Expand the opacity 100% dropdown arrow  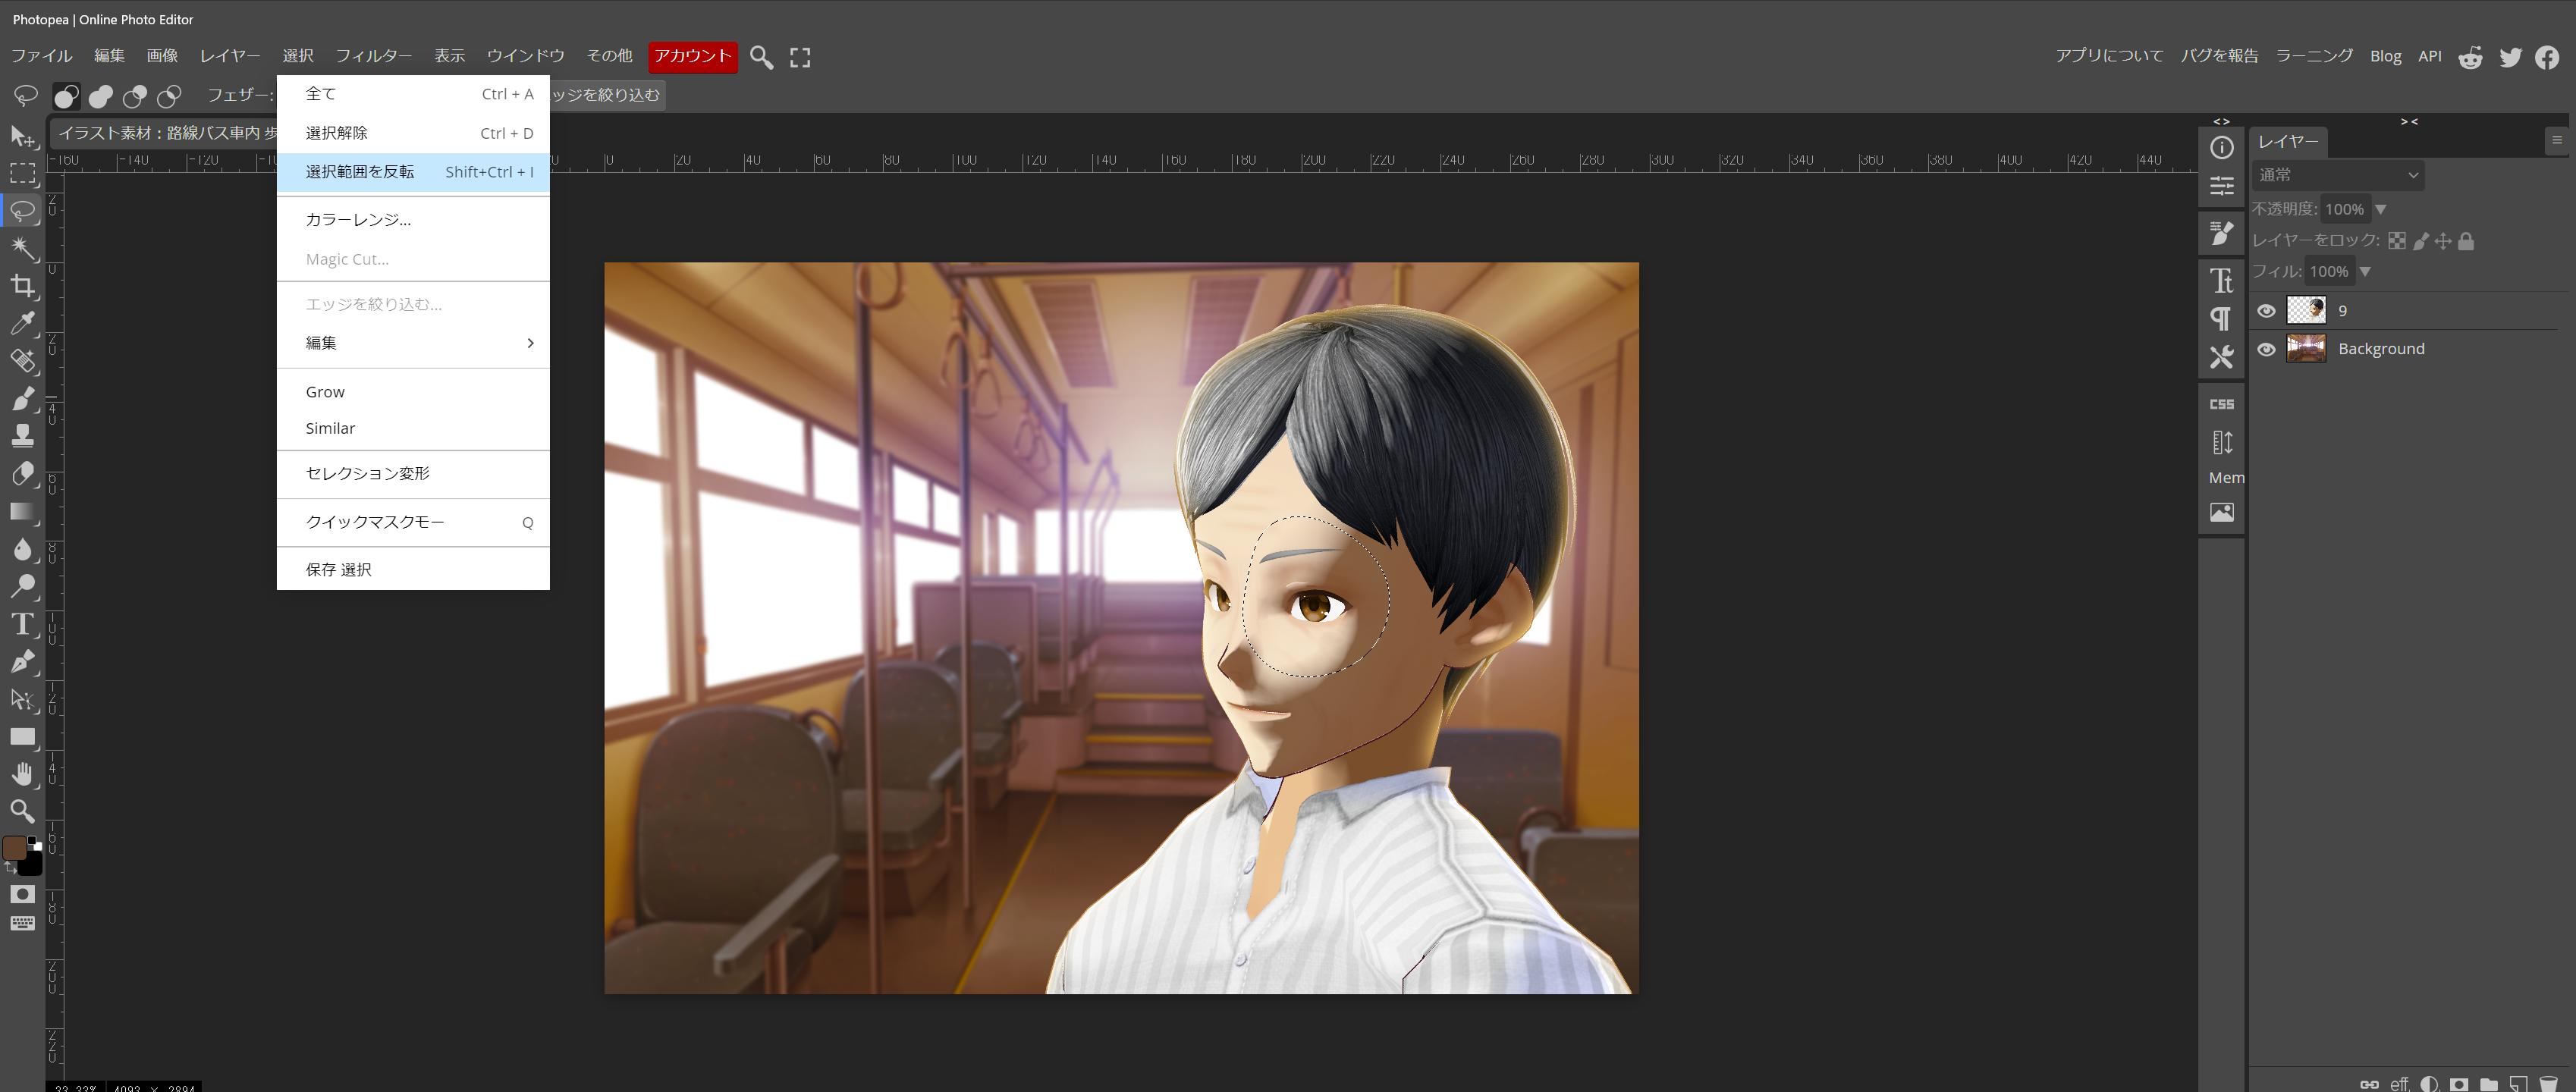2380,209
